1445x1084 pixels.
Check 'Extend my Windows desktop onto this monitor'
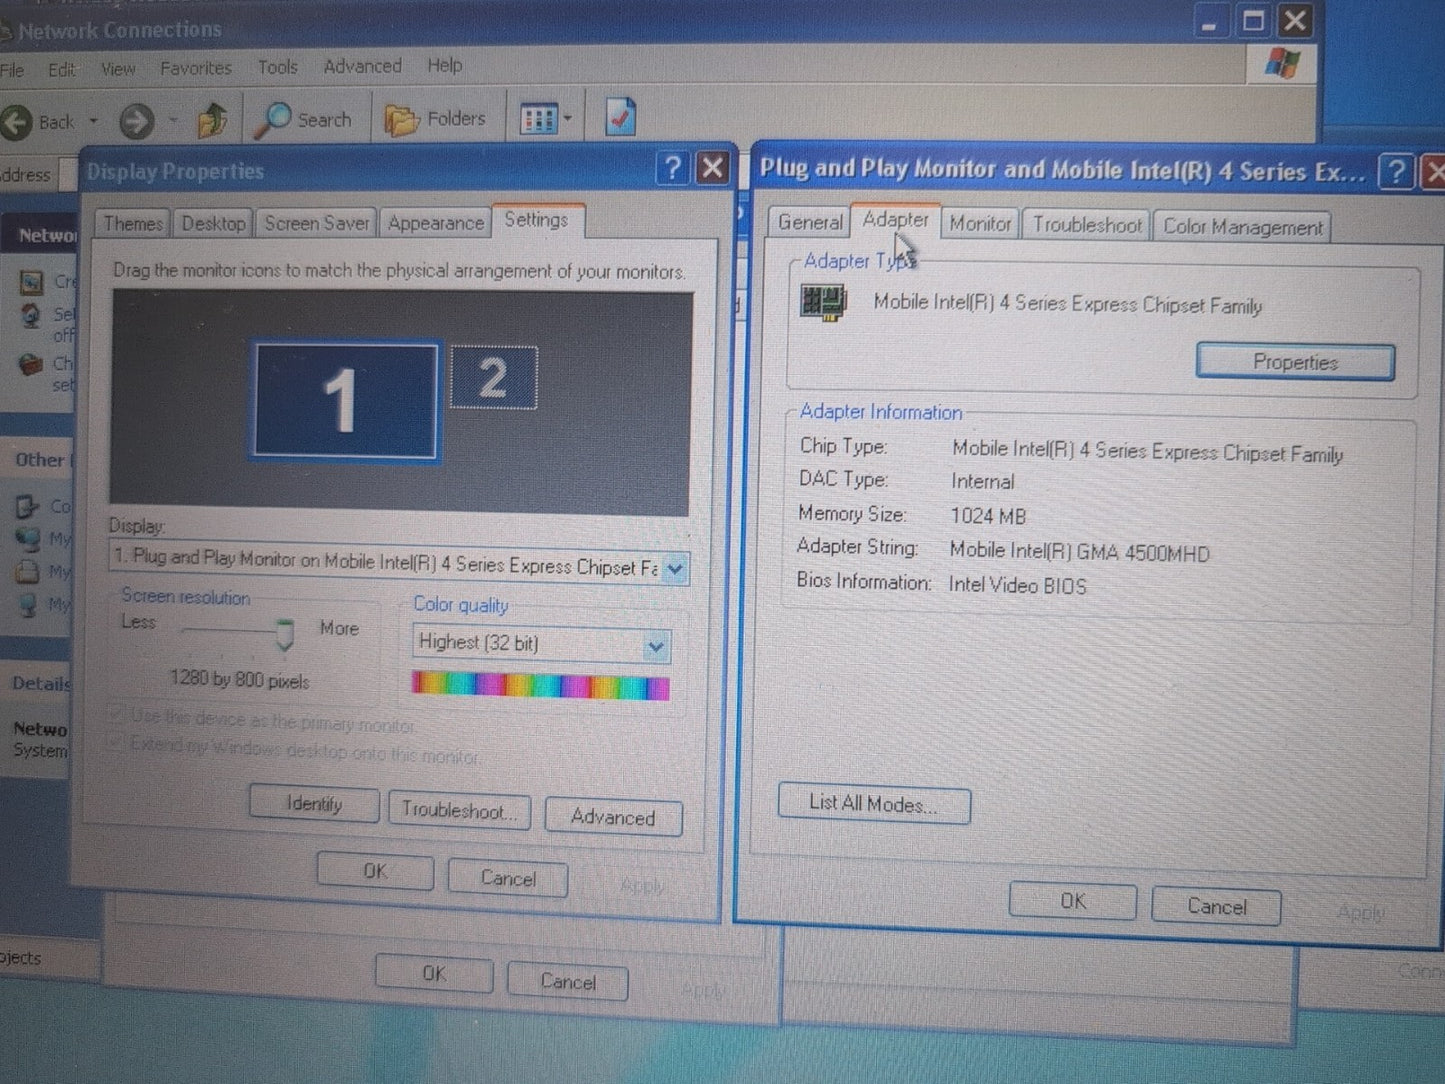(x=118, y=744)
